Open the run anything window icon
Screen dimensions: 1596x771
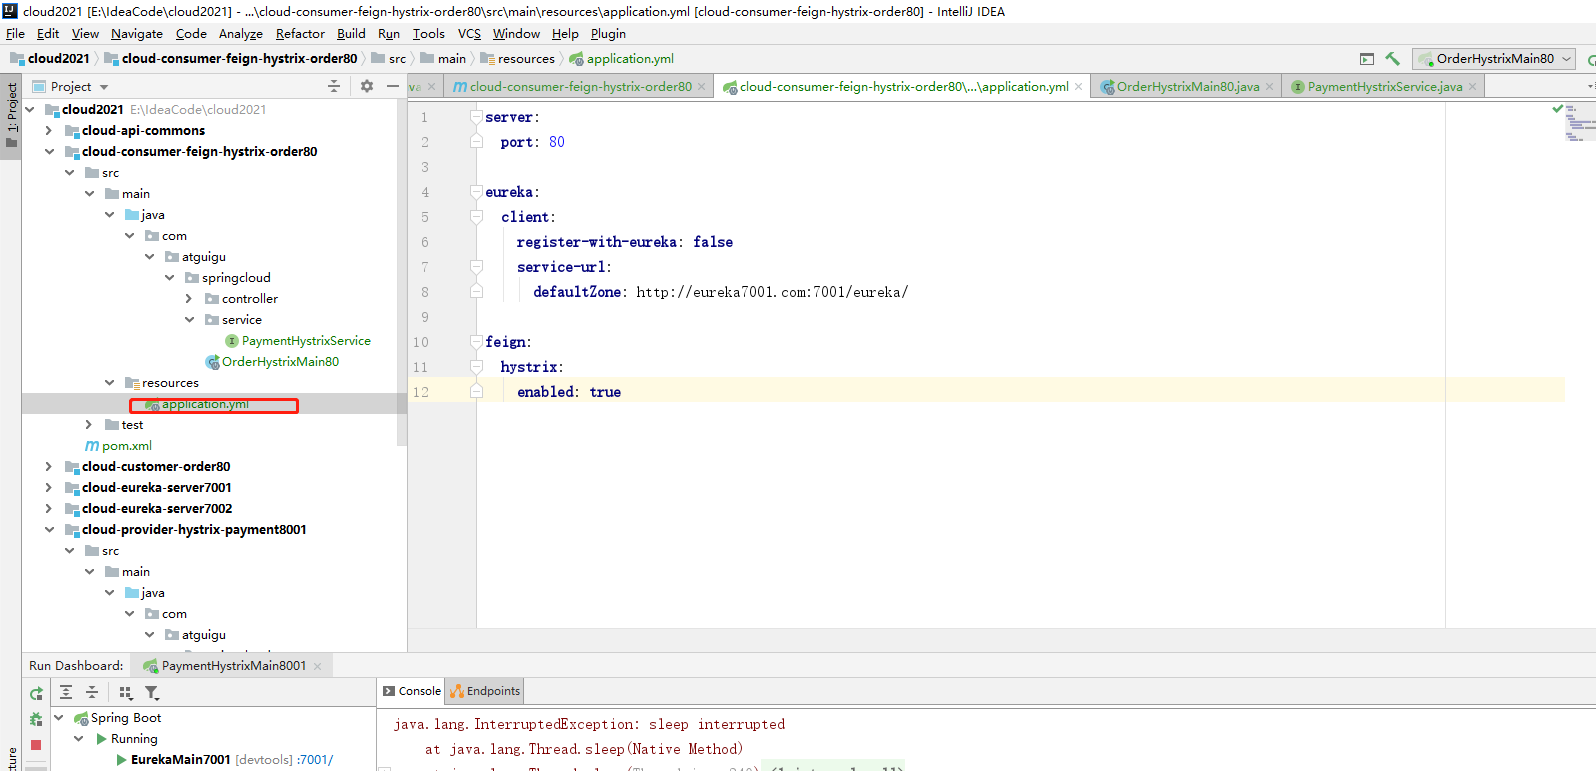click(x=1367, y=59)
